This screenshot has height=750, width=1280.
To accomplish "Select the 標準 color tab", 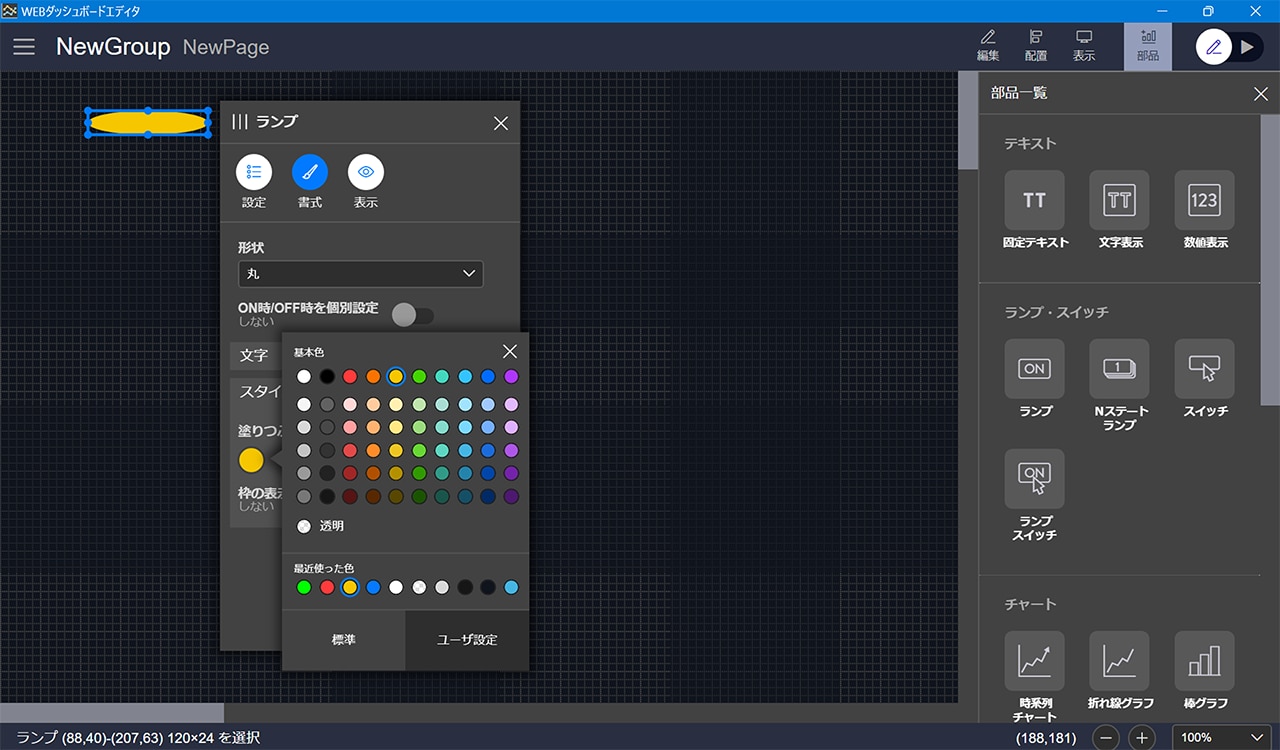I will [x=343, y=640].
